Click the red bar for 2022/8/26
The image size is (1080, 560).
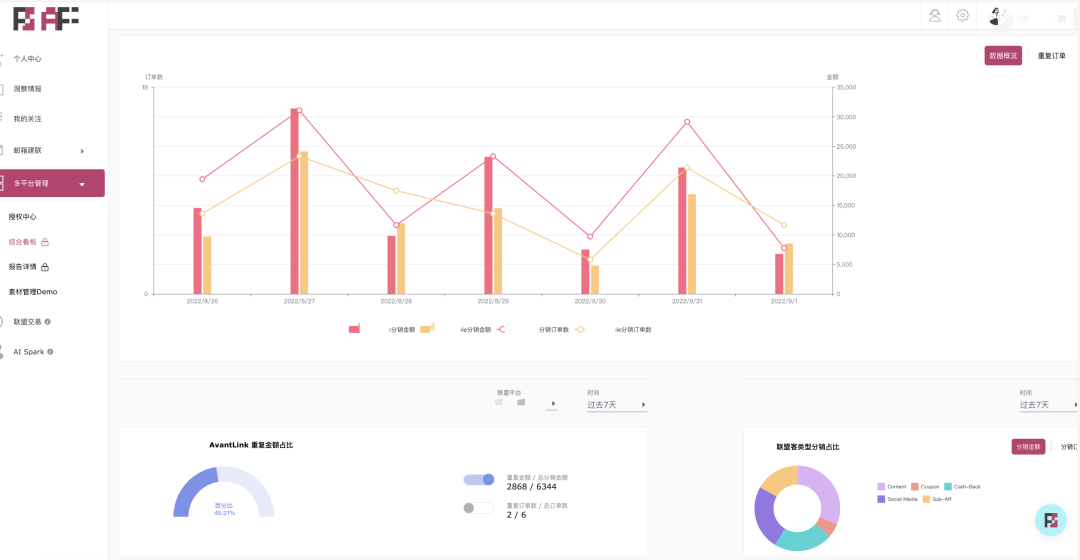(198, 251)
